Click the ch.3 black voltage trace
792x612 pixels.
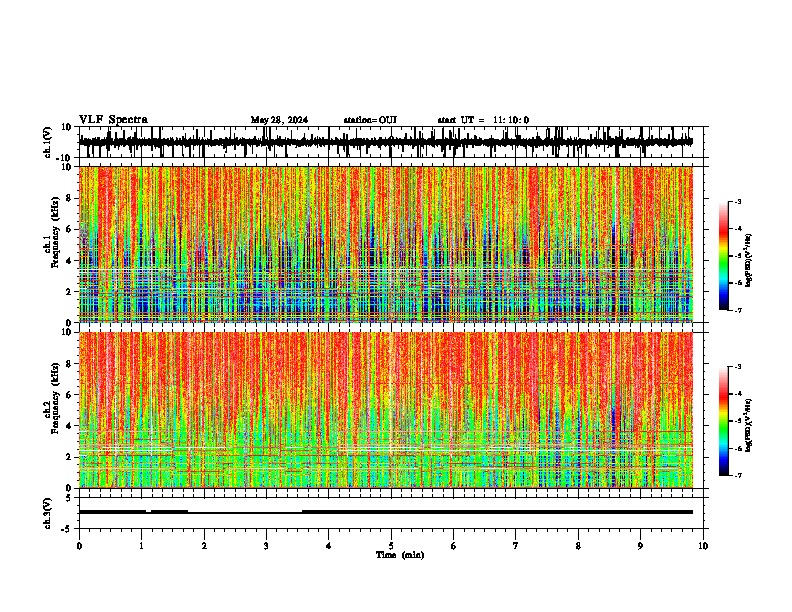386,512
